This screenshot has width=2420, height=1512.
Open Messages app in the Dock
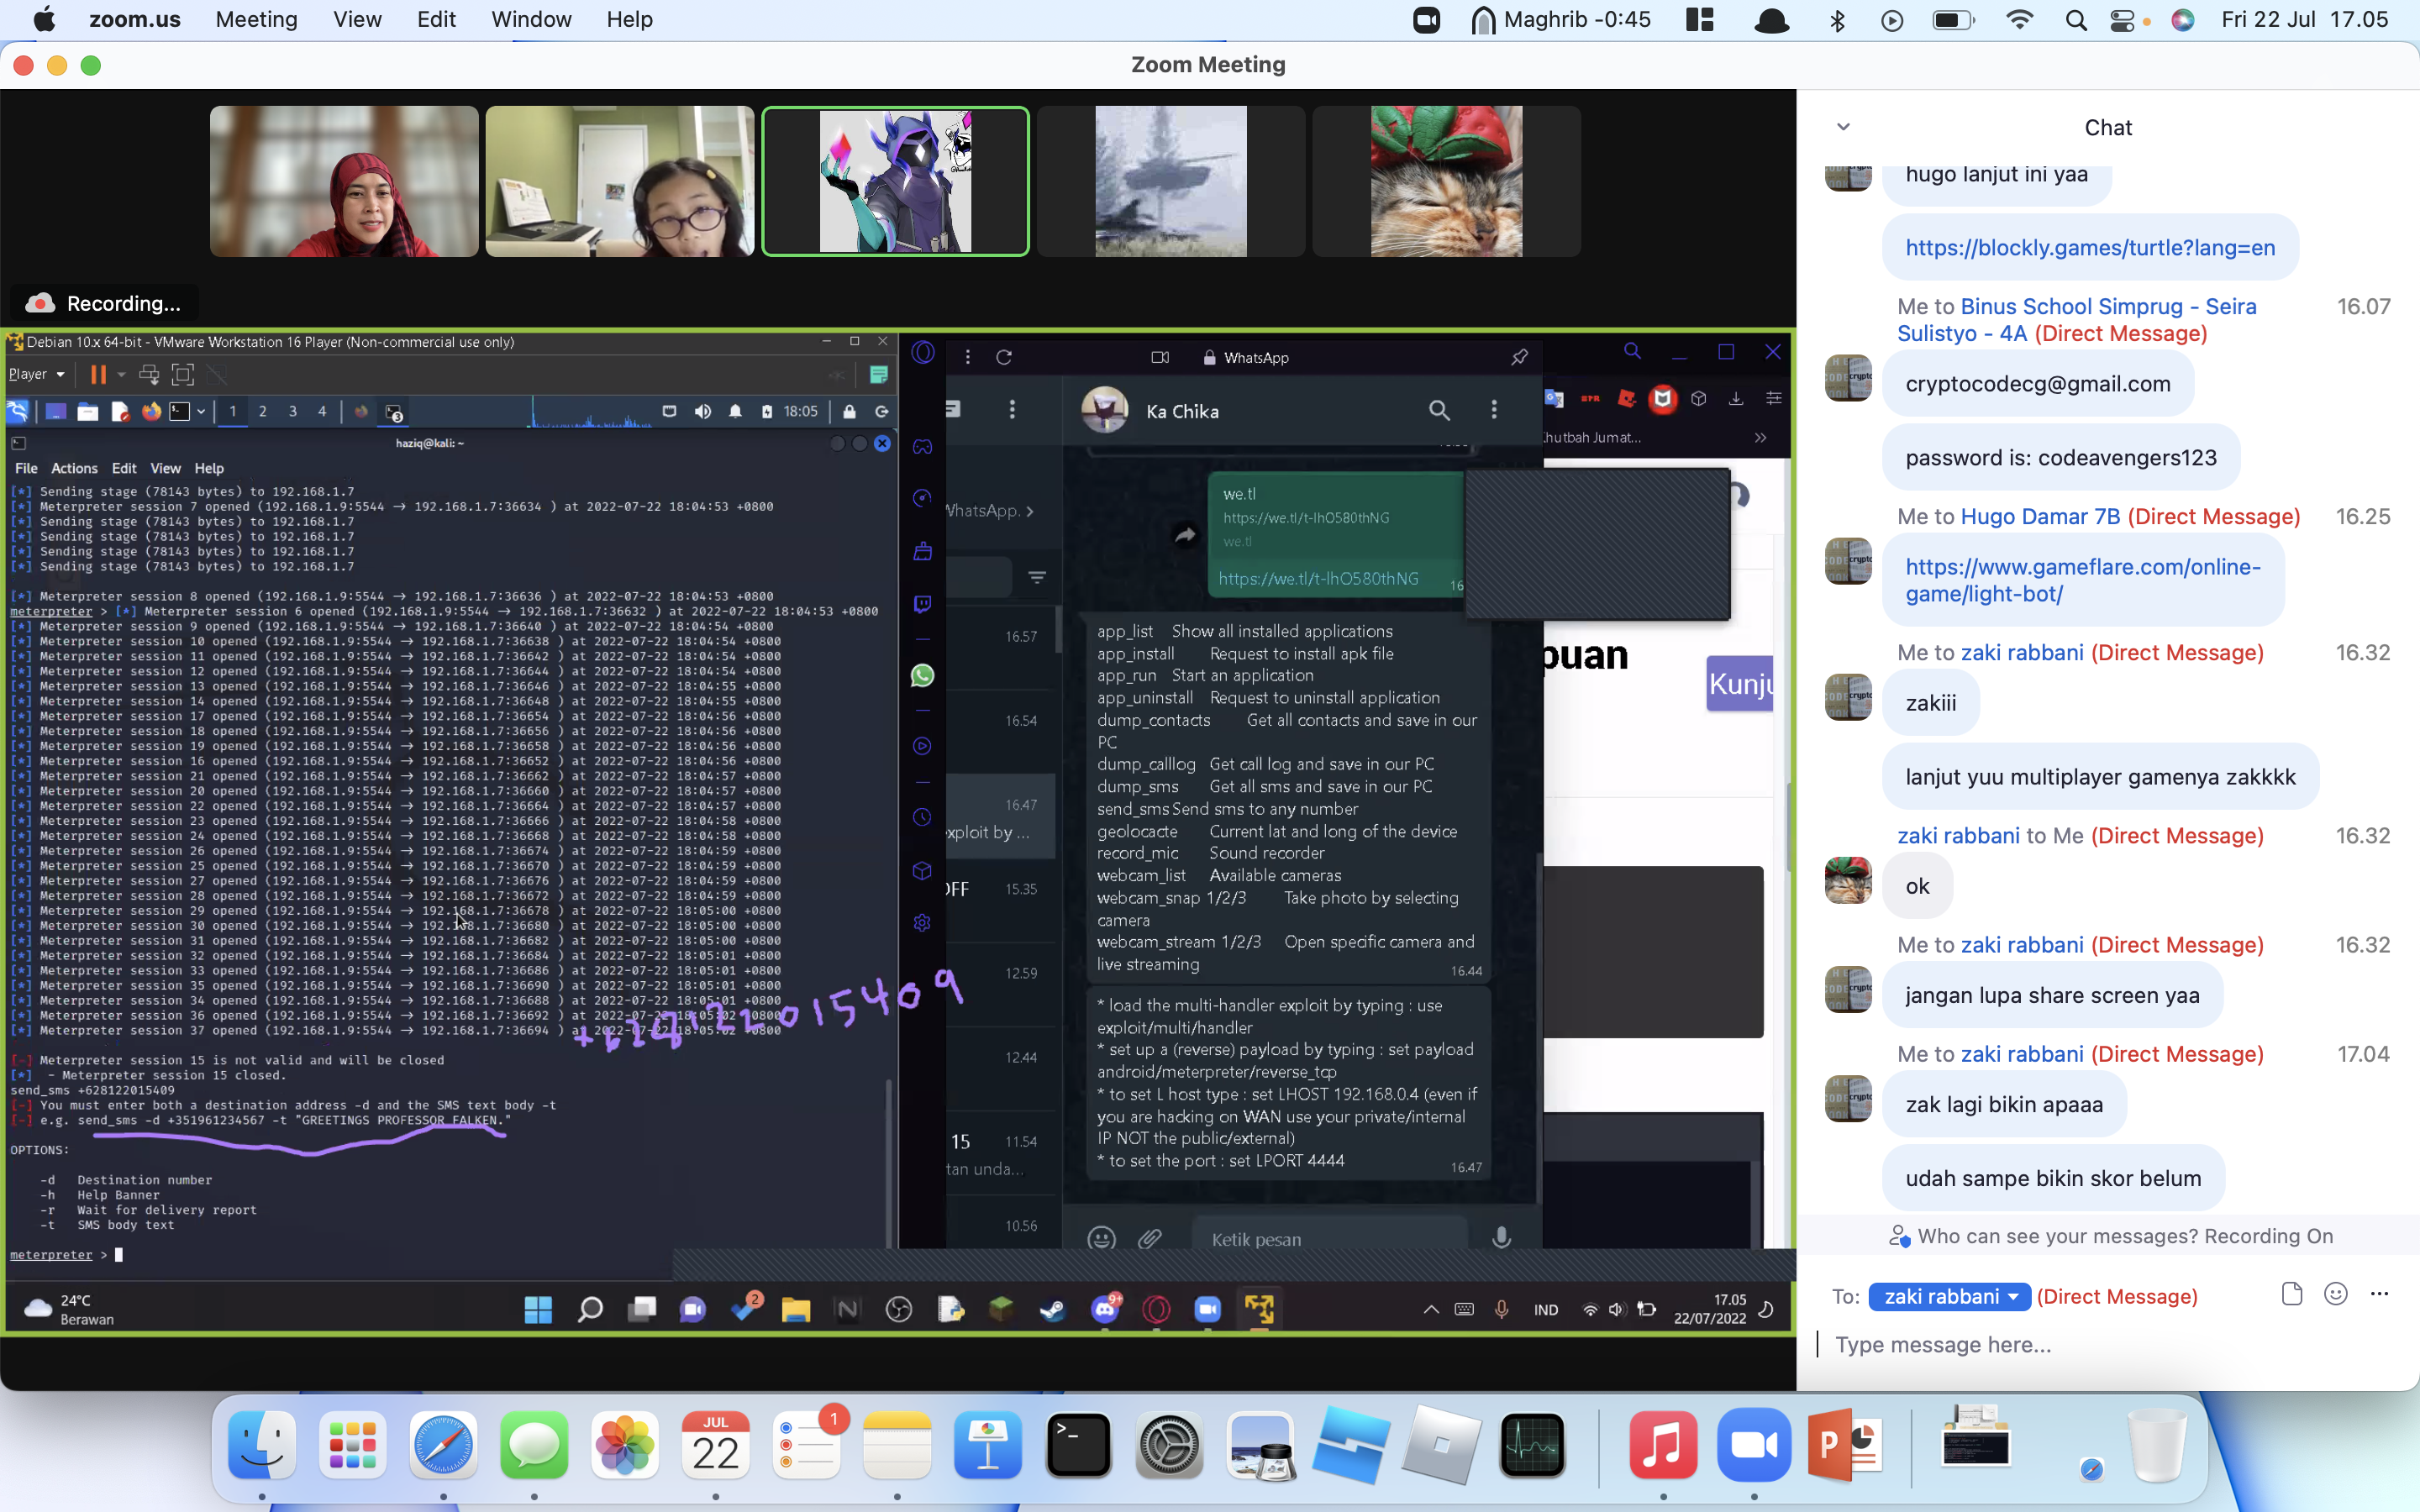tap(534, 1445)
